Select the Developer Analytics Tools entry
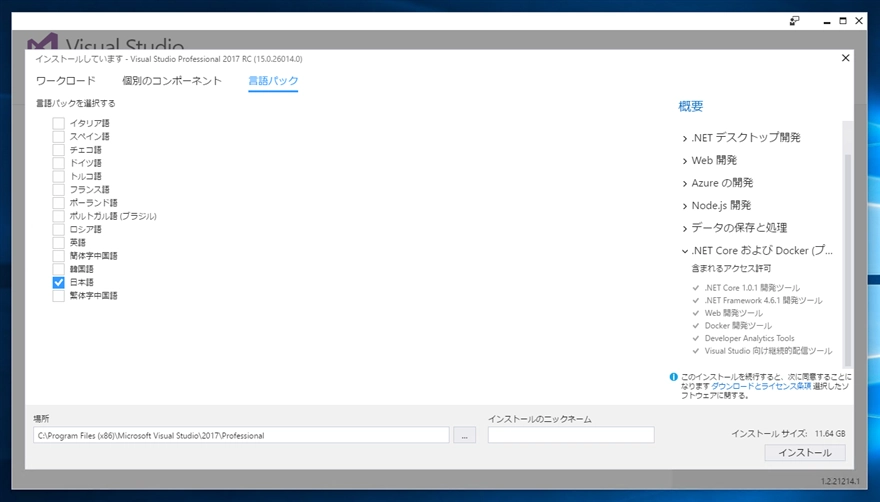This screenshot has width=880, height=502. (x=749, y=338)
